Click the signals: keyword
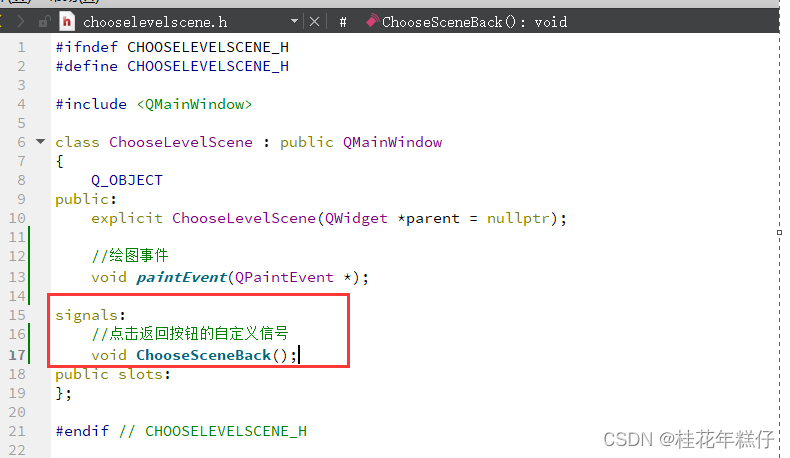 click(90, 315)
